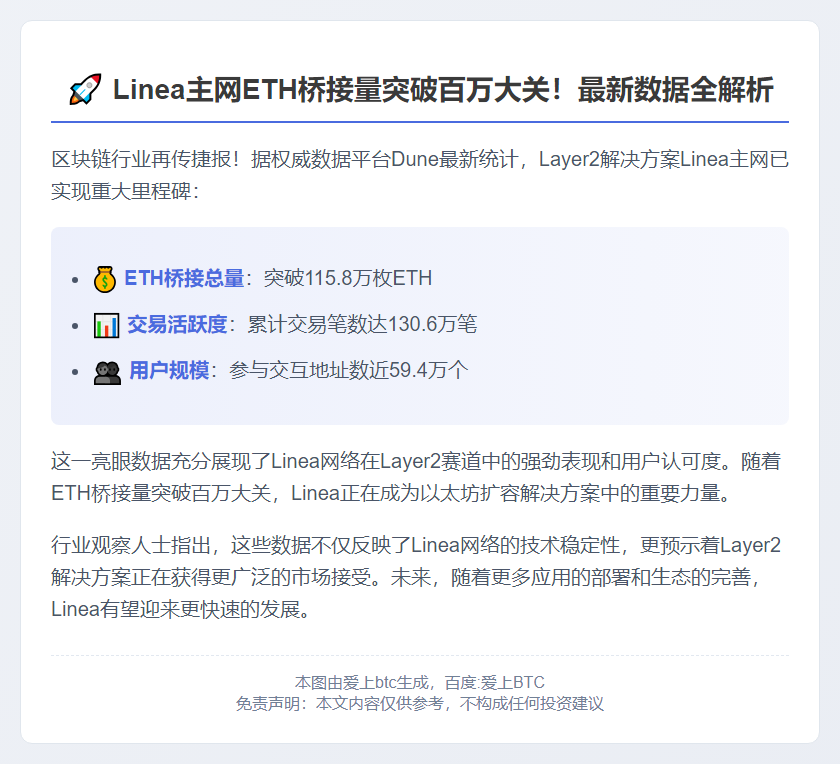840x764 pixels.
Task: Click the third bullet point marker
Action: 75,372
